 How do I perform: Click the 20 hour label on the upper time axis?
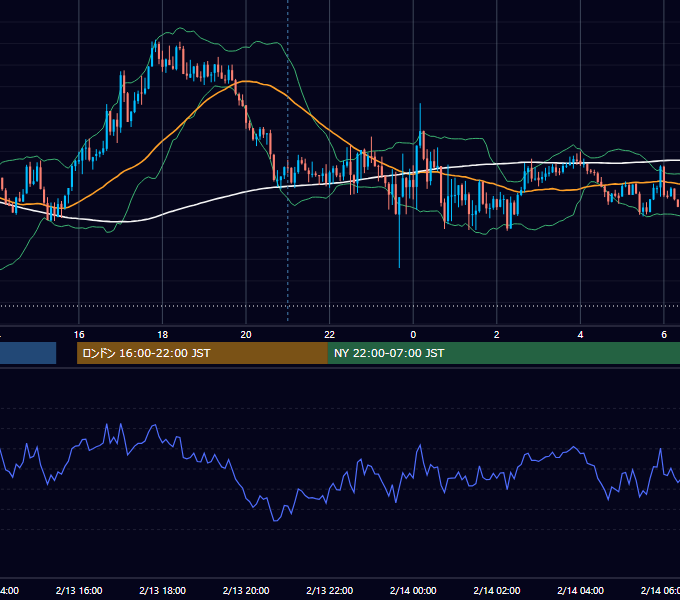pyautogui.click(x=246, y=335)
